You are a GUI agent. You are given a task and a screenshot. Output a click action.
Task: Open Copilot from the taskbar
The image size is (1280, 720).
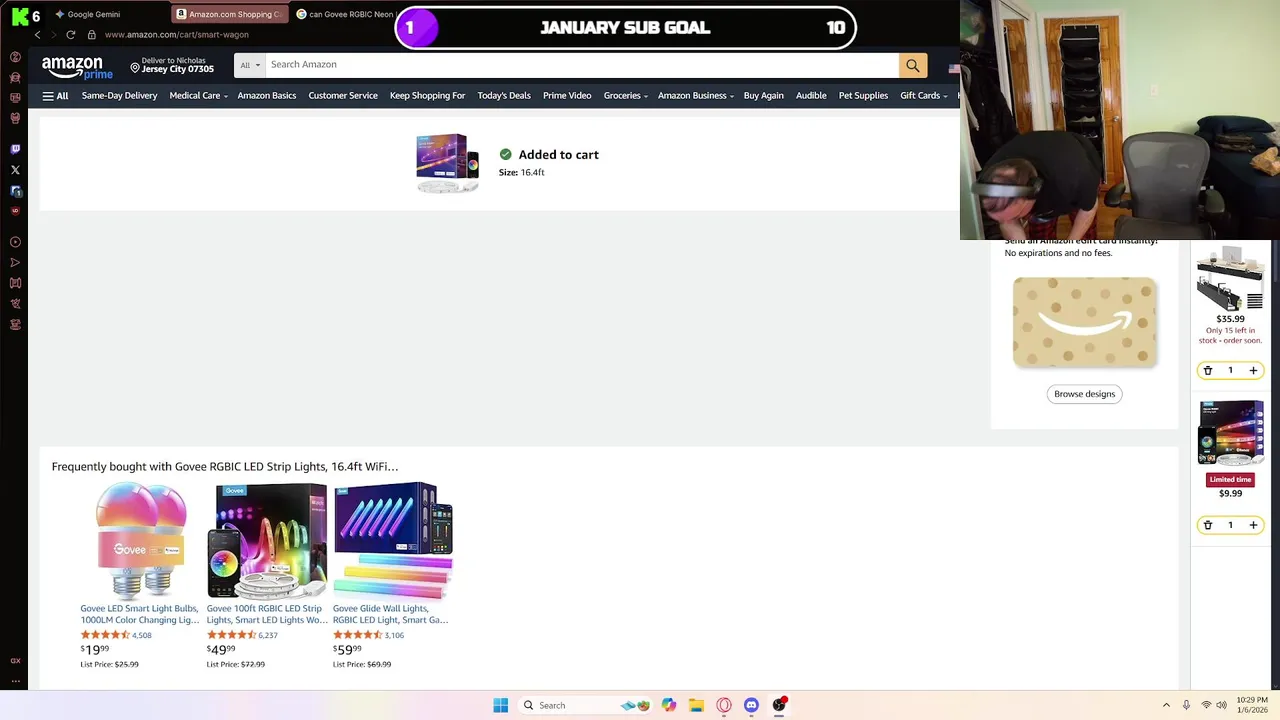(668, 705)
